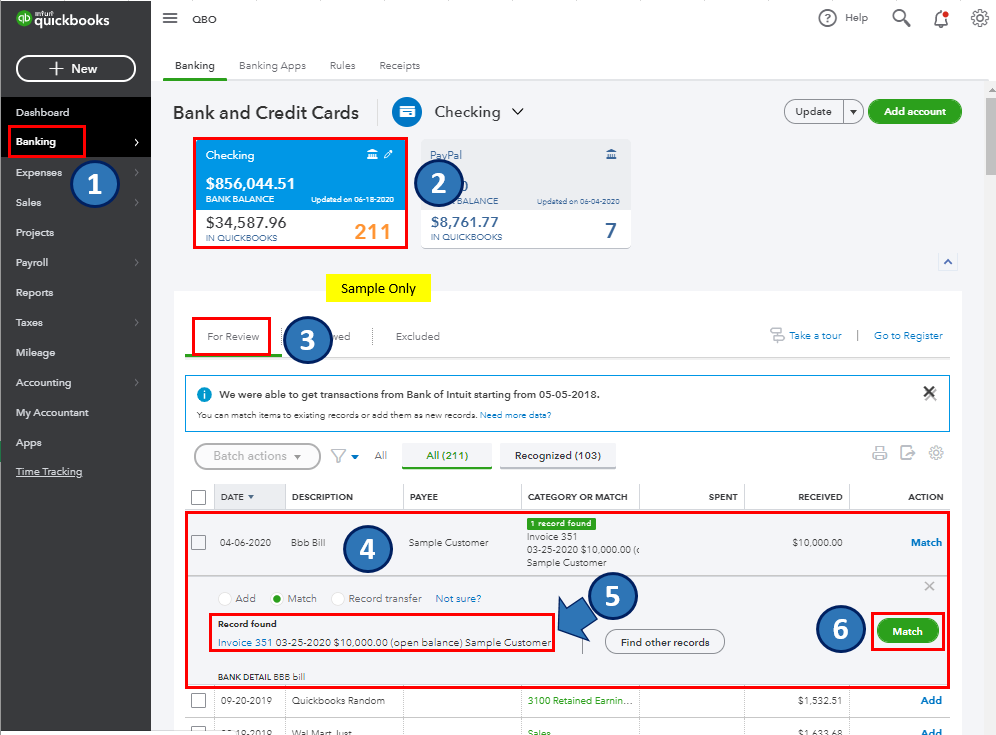Expand the Checking account selector chevron
This screenshot has height=735, width=996.
[518, 112]
